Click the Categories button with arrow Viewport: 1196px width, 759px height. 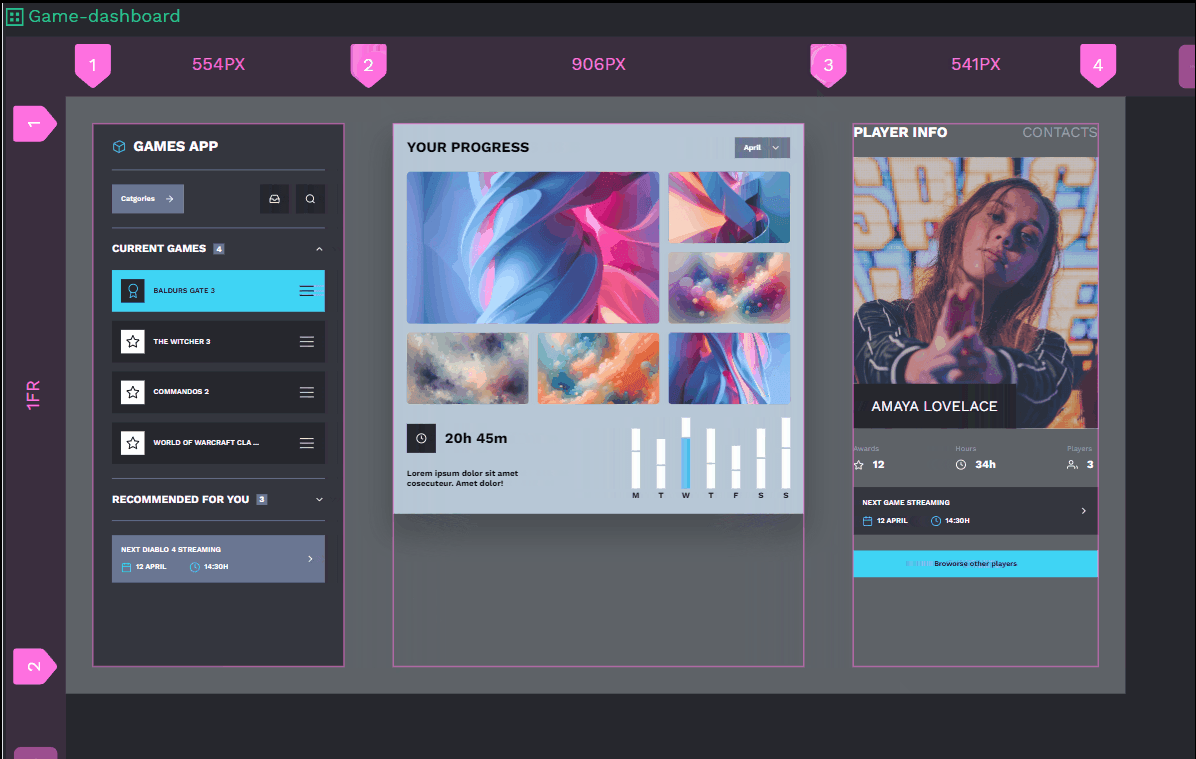pos(147,198)
